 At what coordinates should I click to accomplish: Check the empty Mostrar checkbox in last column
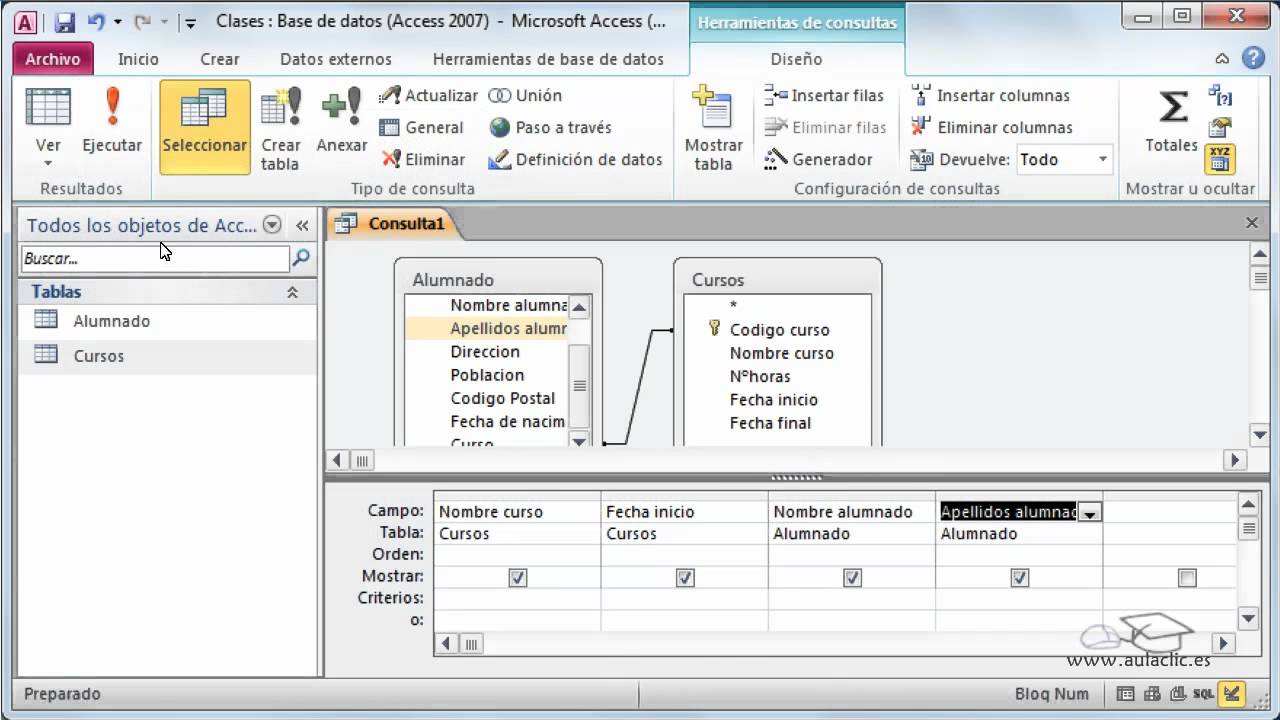click(1186, 577)
